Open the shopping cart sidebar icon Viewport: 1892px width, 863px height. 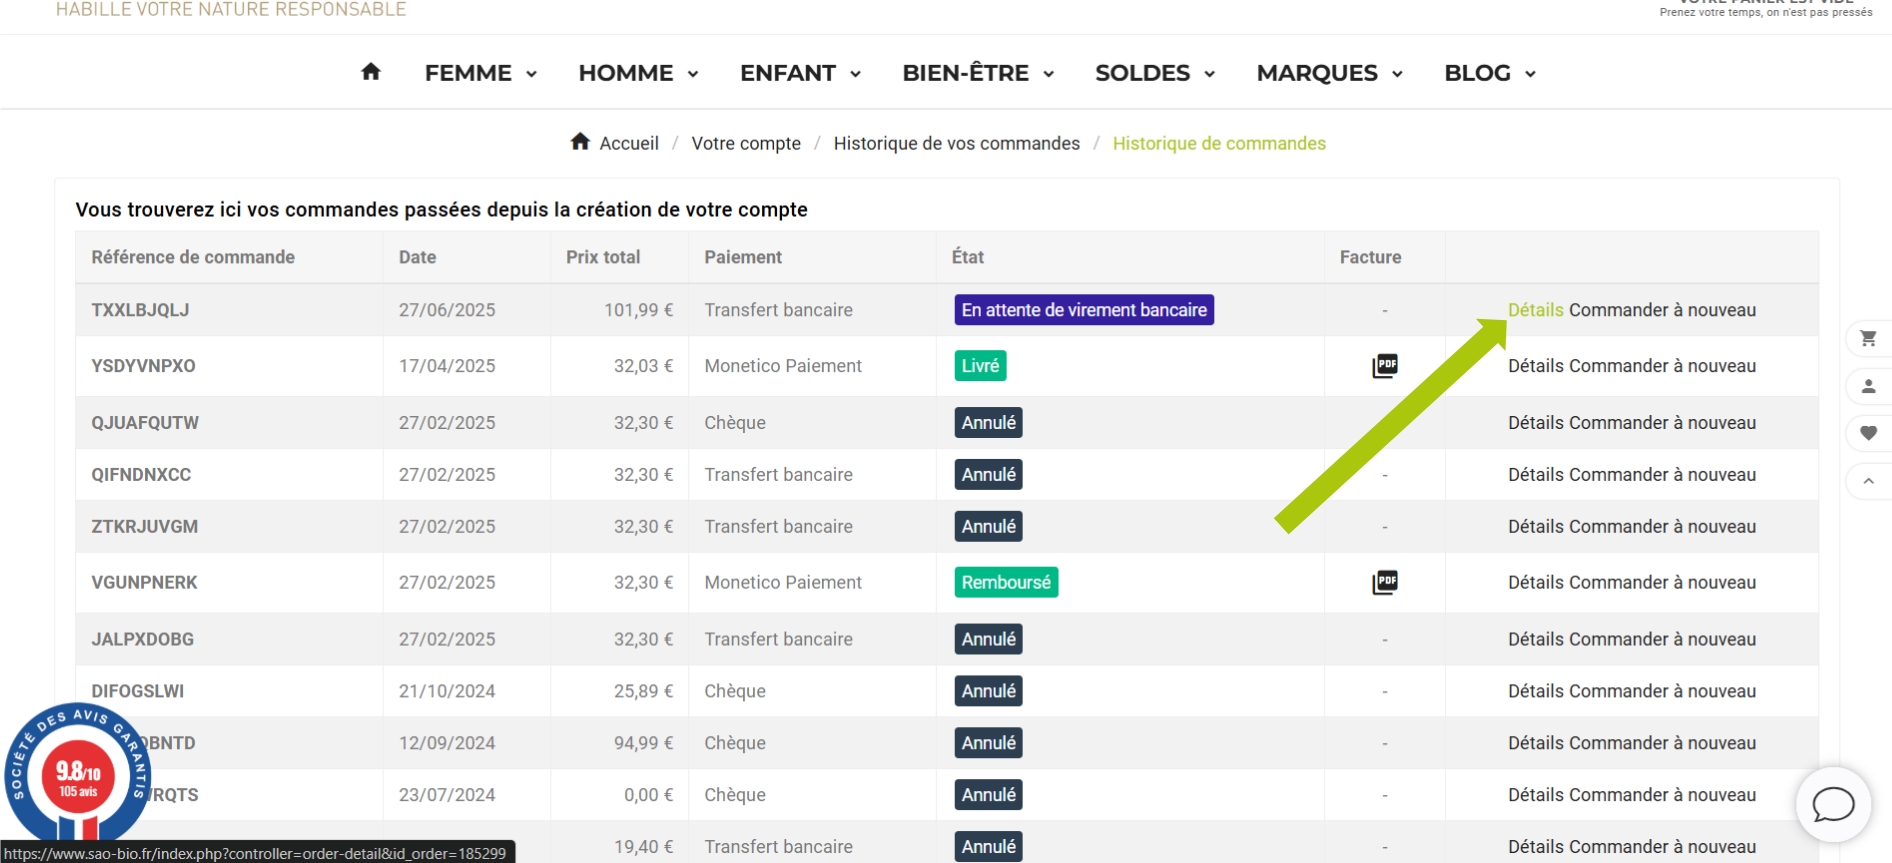(1868, 338)
